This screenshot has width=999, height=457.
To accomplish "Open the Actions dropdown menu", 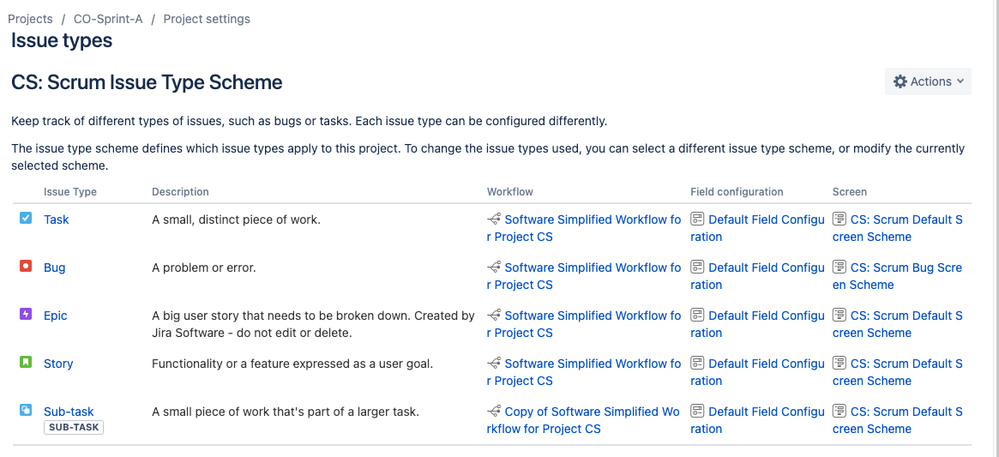I will [x=928, y=82].
